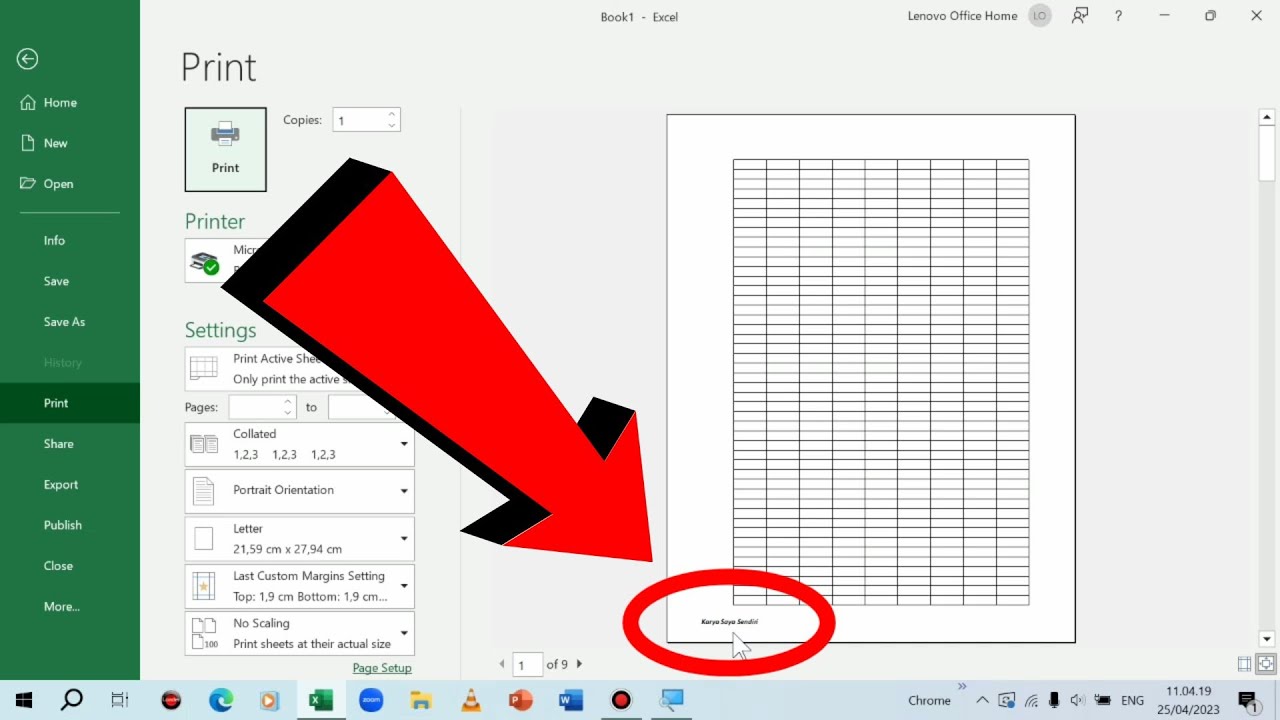
Task: Open Word from taskbar
Action: coord(571,700)
